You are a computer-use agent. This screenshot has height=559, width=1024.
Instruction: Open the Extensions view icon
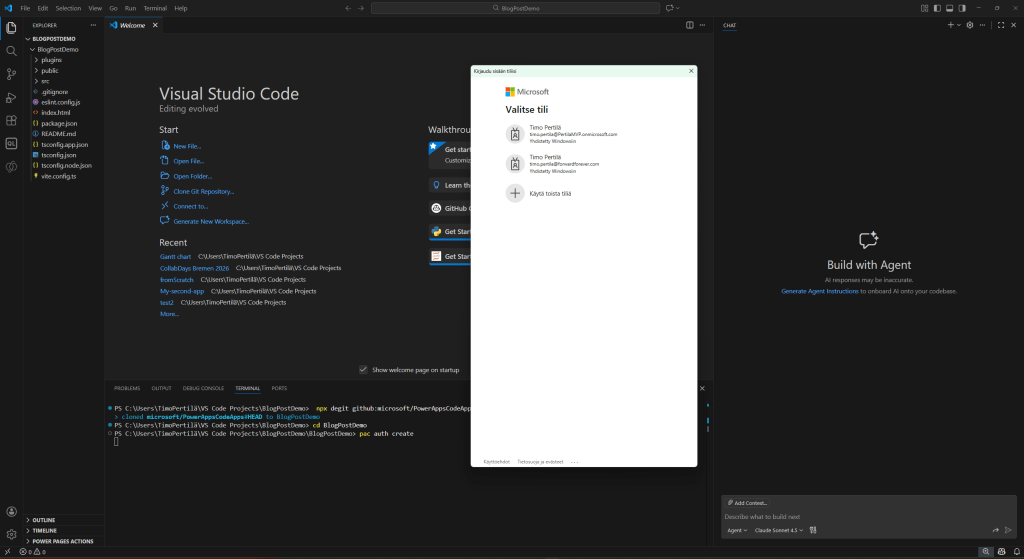click(x=12, y=120)
